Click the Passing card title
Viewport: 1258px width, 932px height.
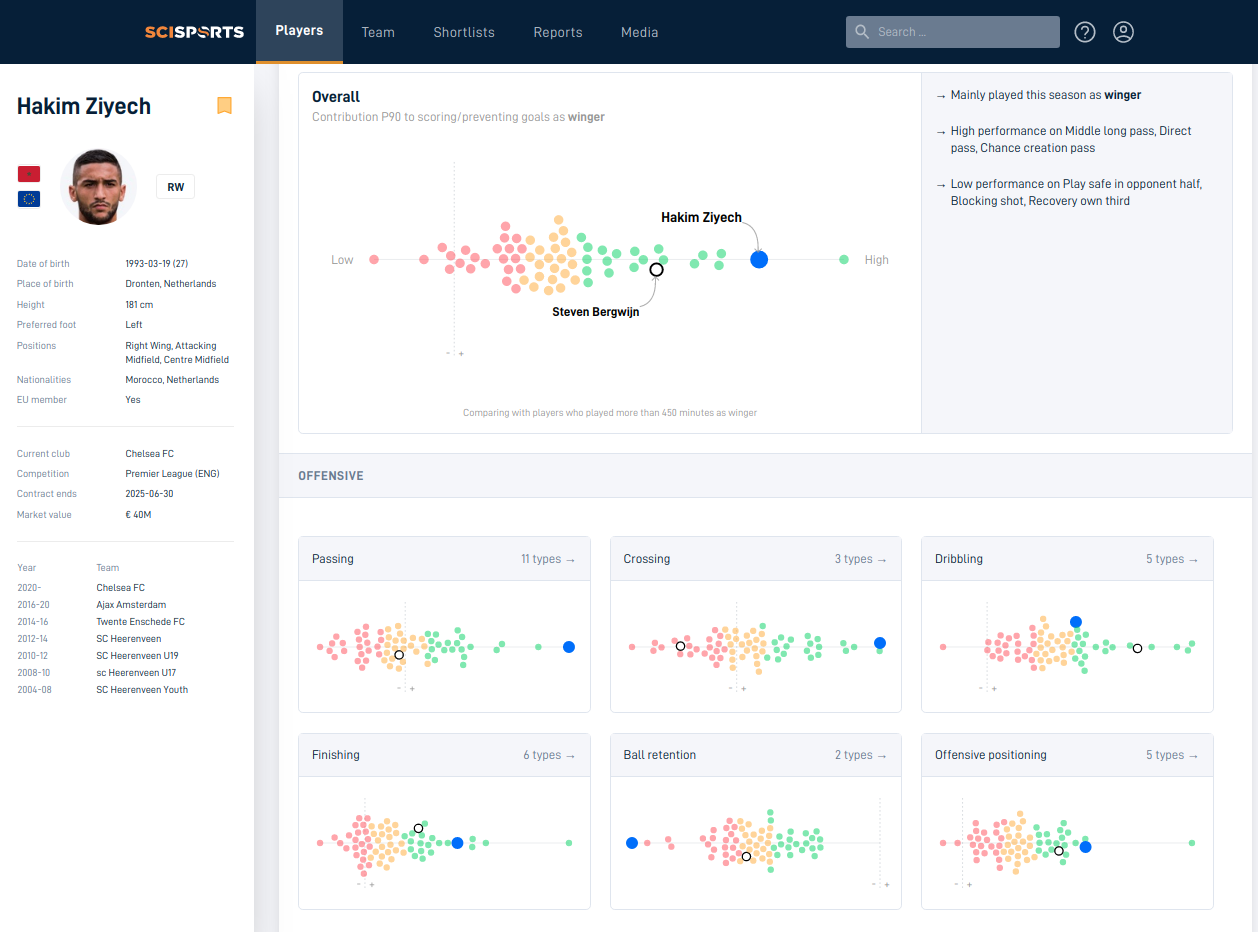click(333, 559)
